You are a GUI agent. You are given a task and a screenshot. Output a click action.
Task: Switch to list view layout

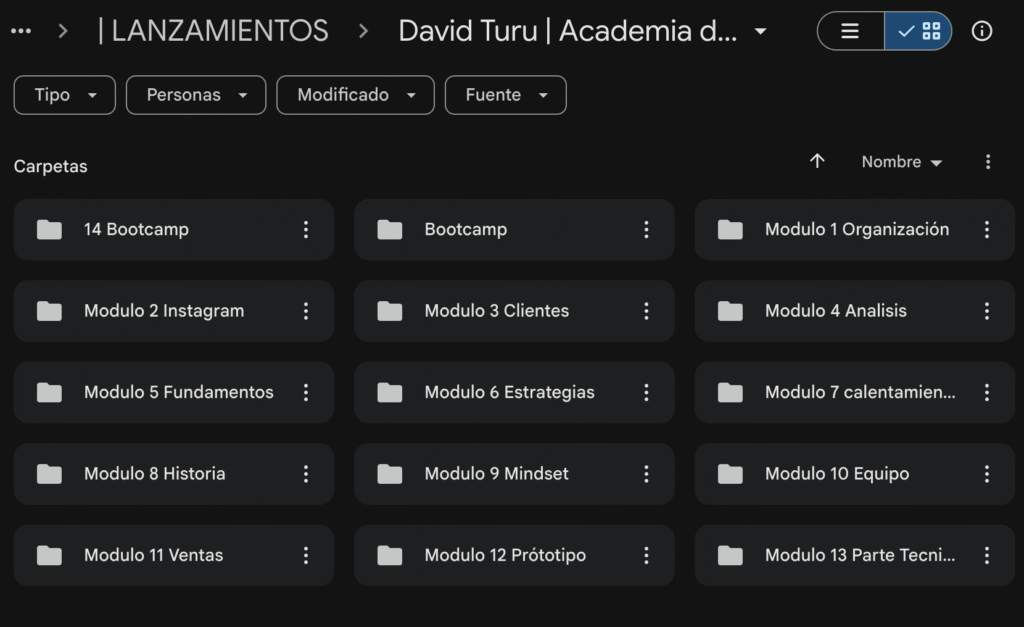pos(850,31)
